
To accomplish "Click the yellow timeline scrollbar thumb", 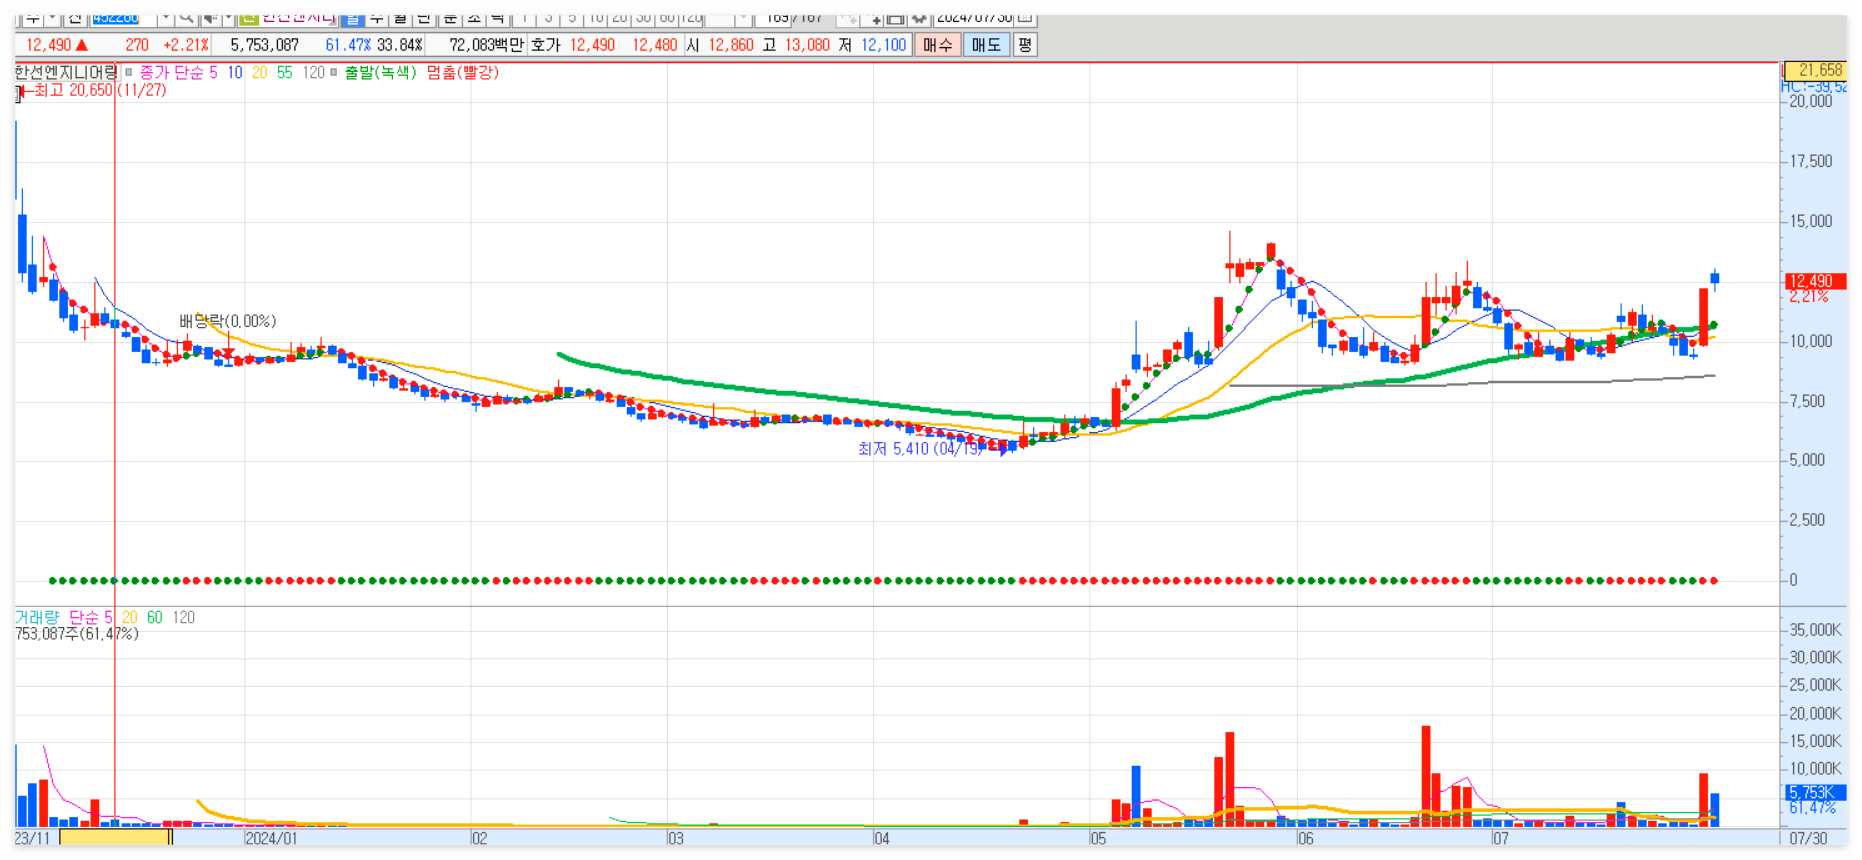I will click(115, 838).
